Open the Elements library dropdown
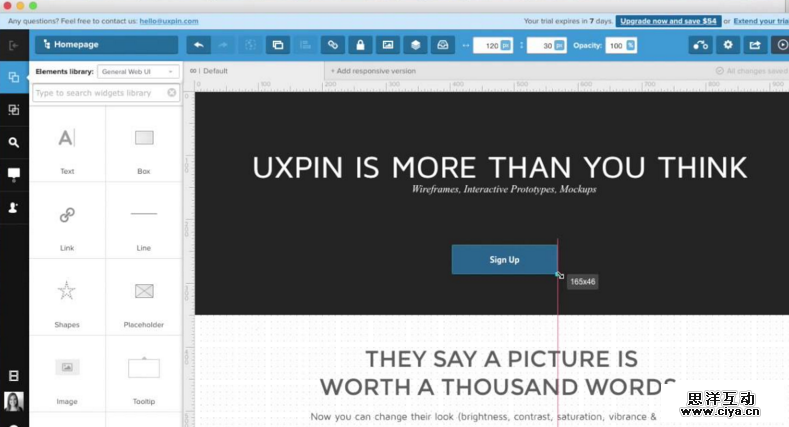The width and height of the screenshot is (789, 427). coord(138,71)
